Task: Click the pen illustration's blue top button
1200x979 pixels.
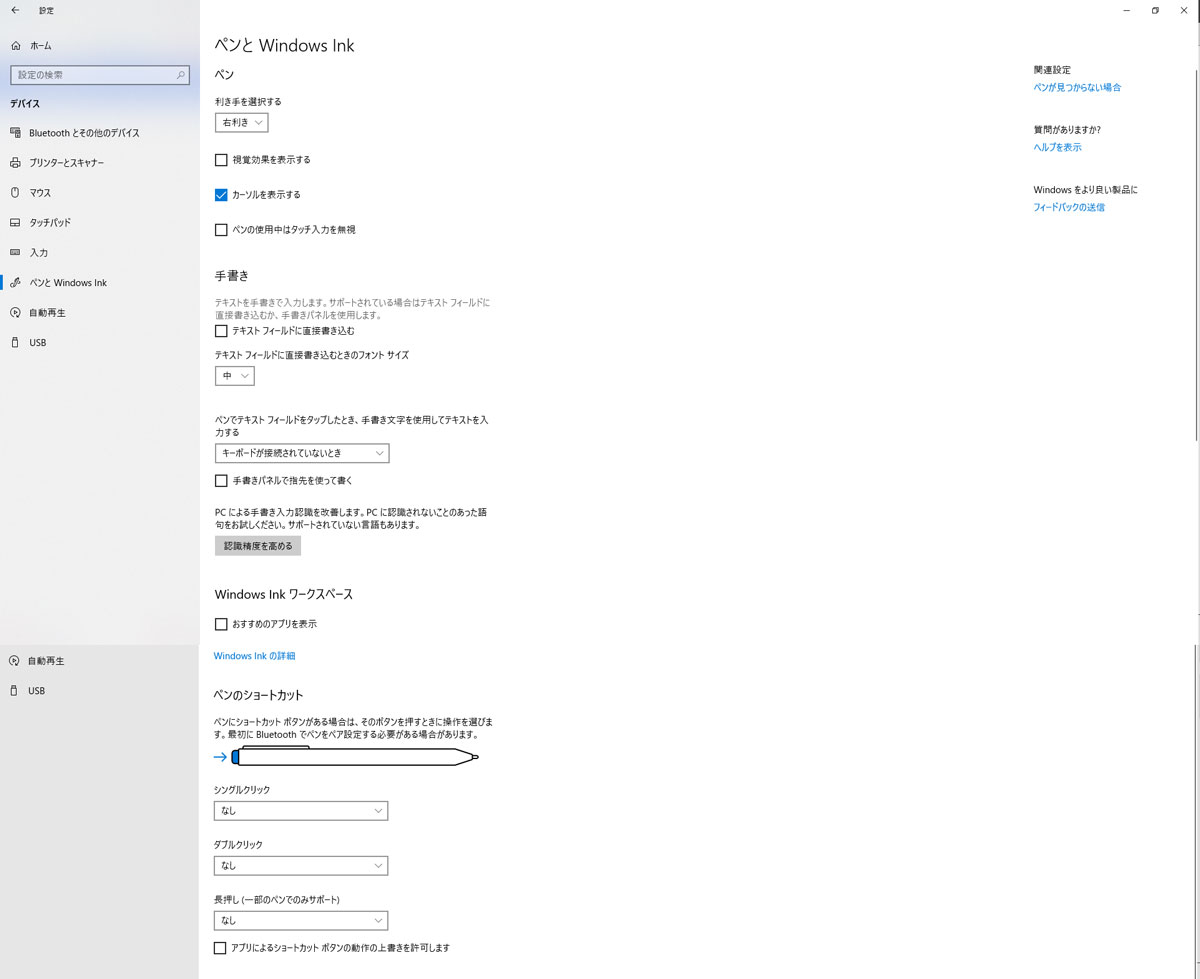Action: [236, 757]
